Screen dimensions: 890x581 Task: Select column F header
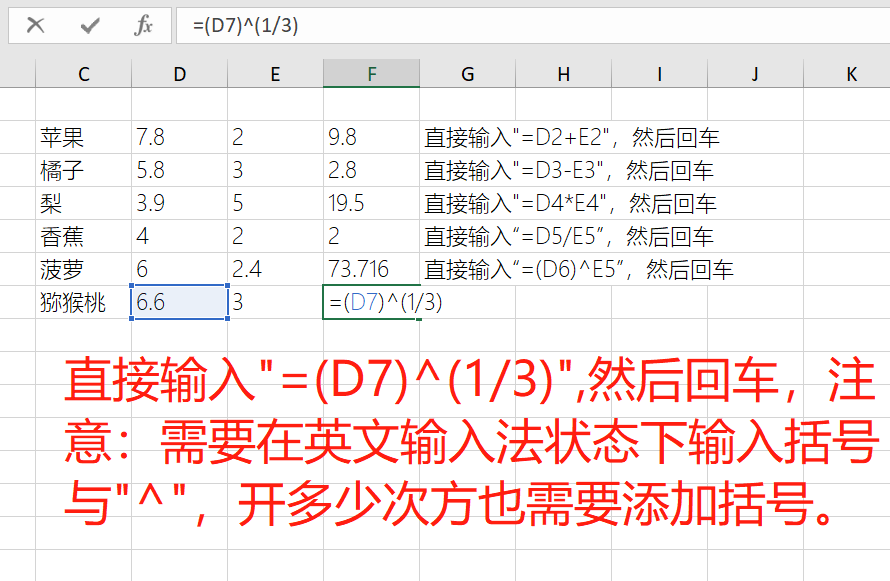click(x=371, y=74)
